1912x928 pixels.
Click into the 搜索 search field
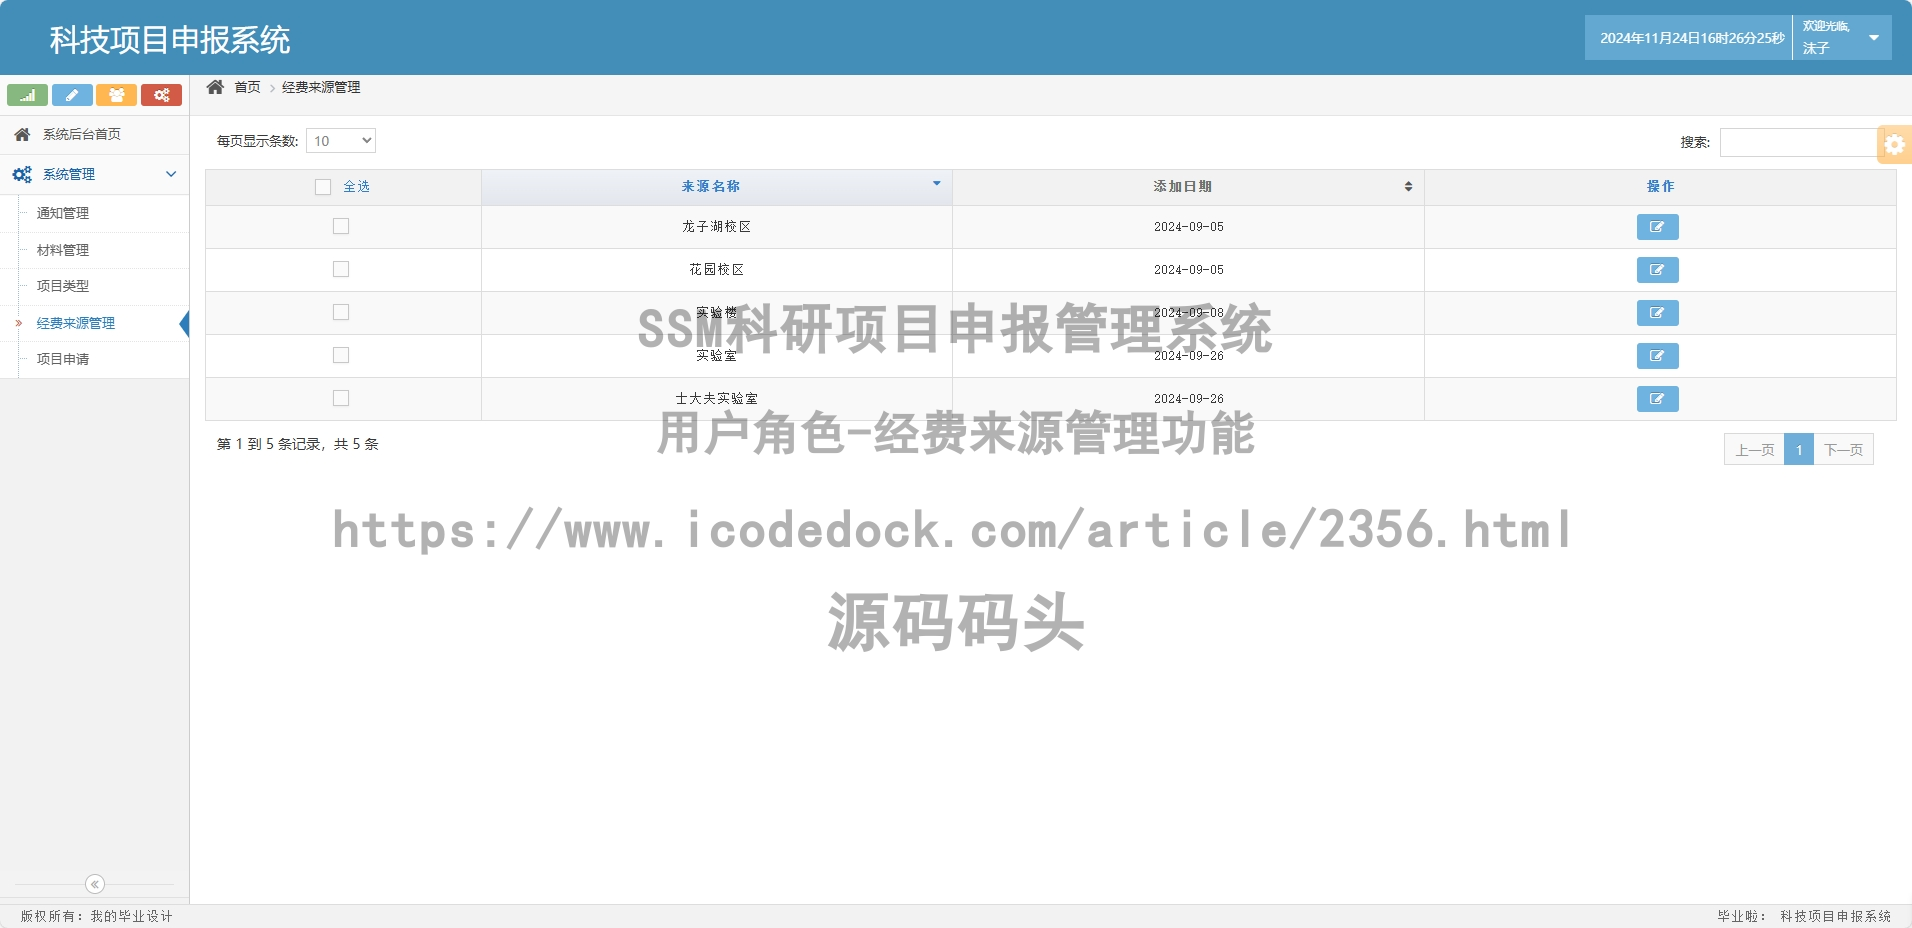click(x=1798, y=142)
